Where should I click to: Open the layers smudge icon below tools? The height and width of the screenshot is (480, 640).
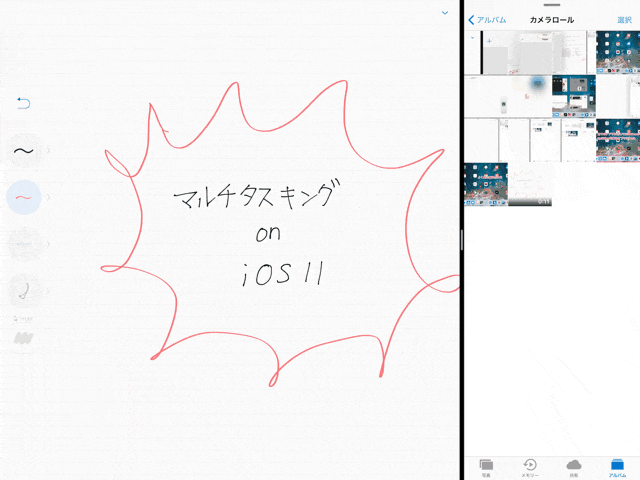click(x=23, y=338)
